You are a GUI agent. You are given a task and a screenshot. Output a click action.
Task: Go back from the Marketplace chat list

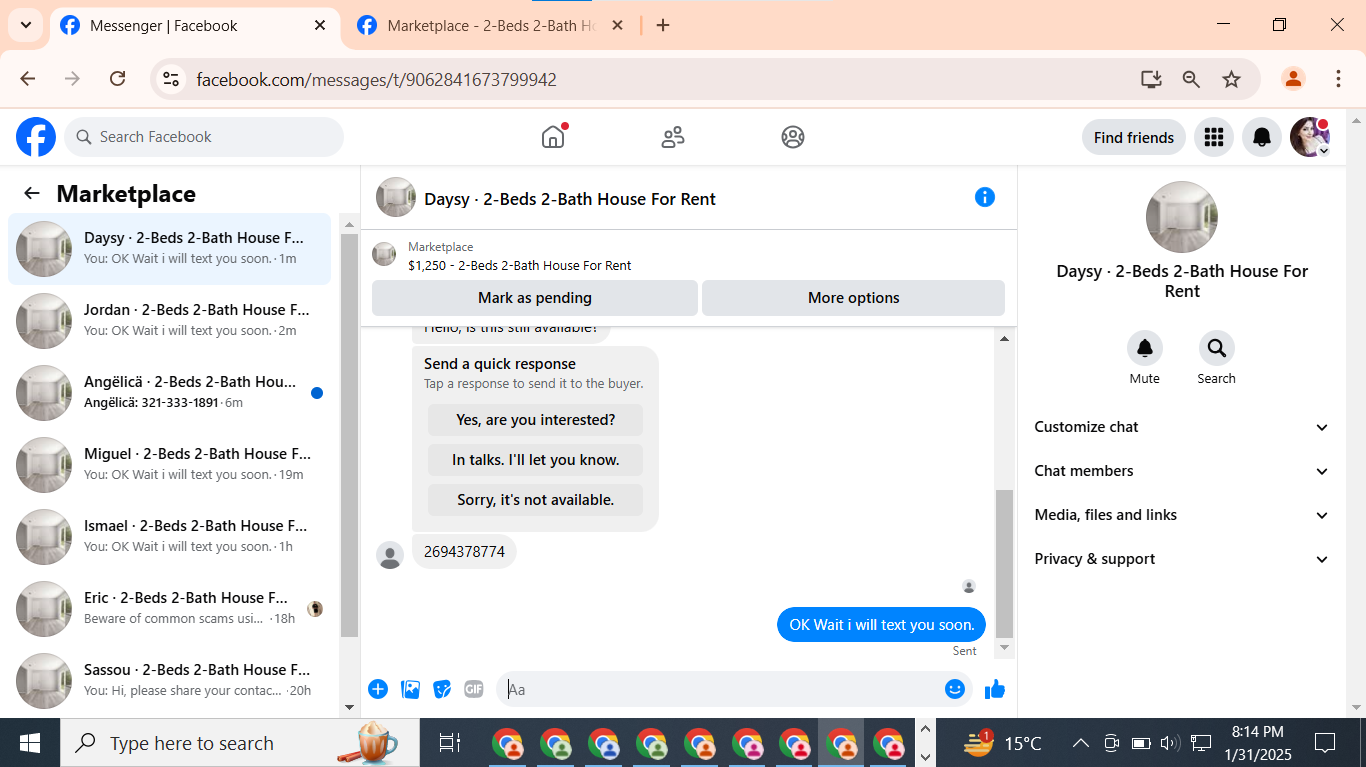[x=32, y=194]
